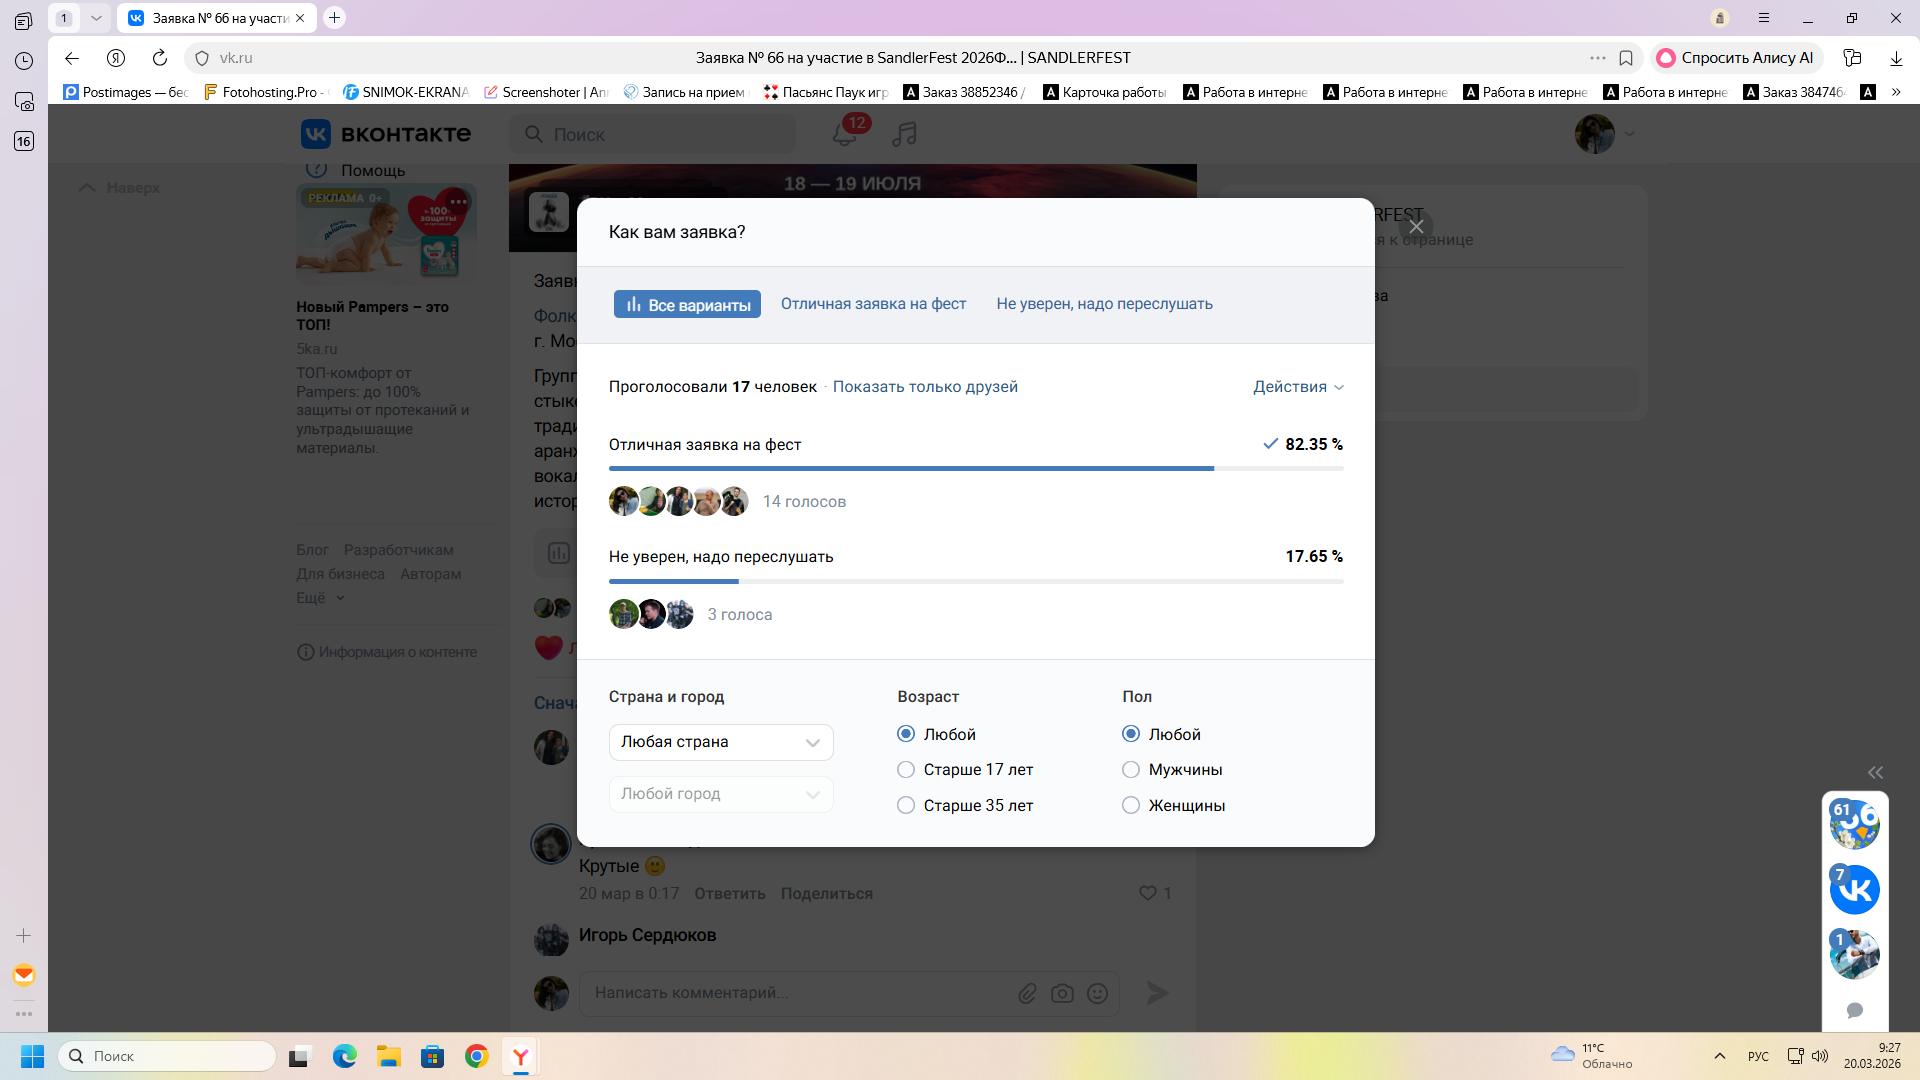The height and width of the screenshot is (1080, 1920).
Task: Click the VKontakte logo
Action: pos(386,134)
